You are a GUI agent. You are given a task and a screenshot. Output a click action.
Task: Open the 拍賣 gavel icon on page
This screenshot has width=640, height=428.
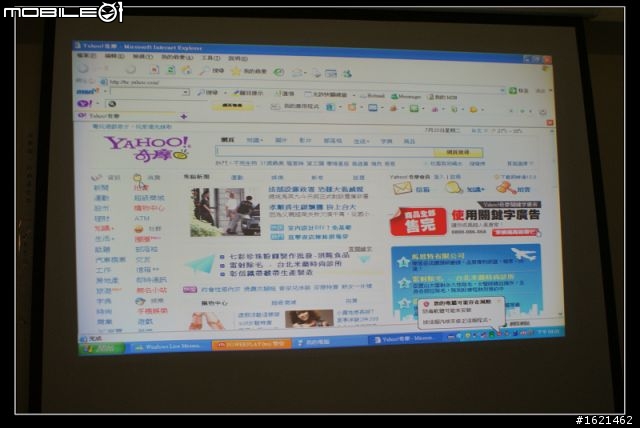pyautogui.click(x=506, y=188)
